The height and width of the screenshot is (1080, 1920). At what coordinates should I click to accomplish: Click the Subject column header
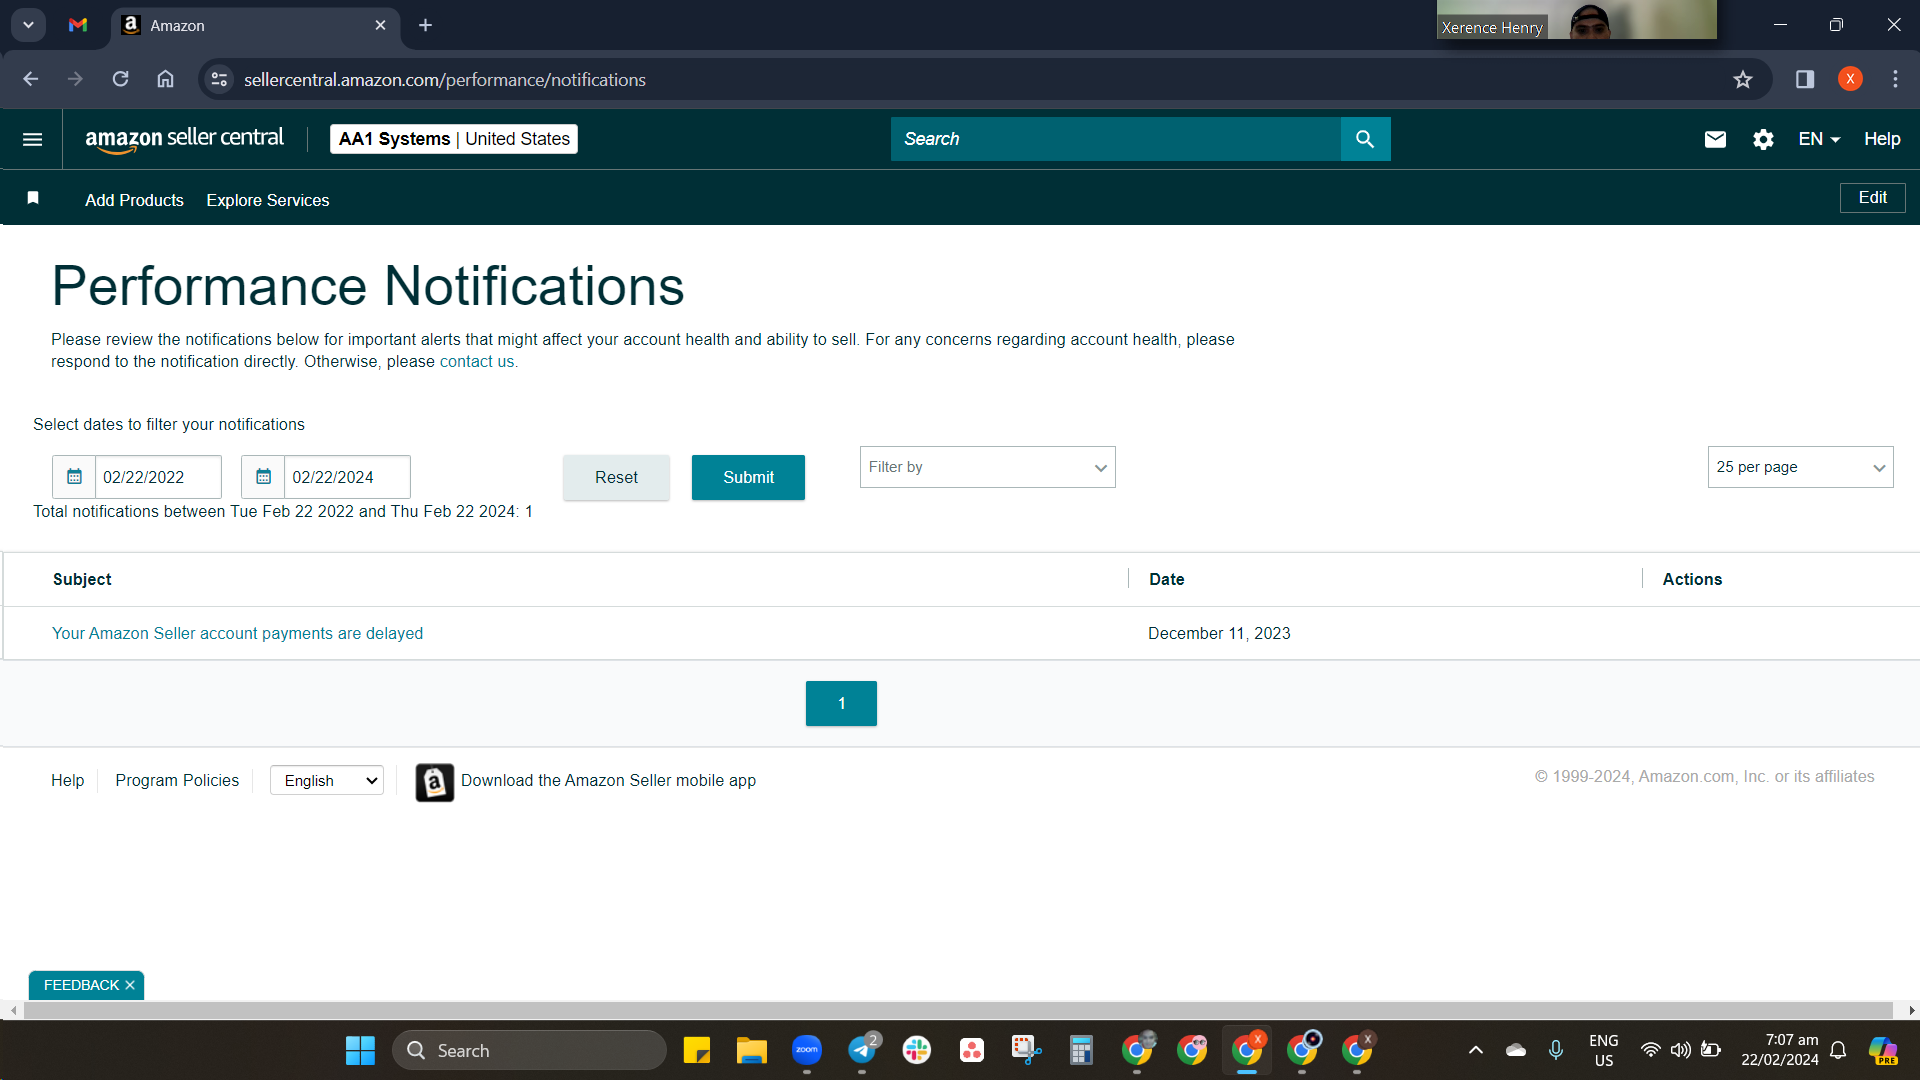point(82,579)
